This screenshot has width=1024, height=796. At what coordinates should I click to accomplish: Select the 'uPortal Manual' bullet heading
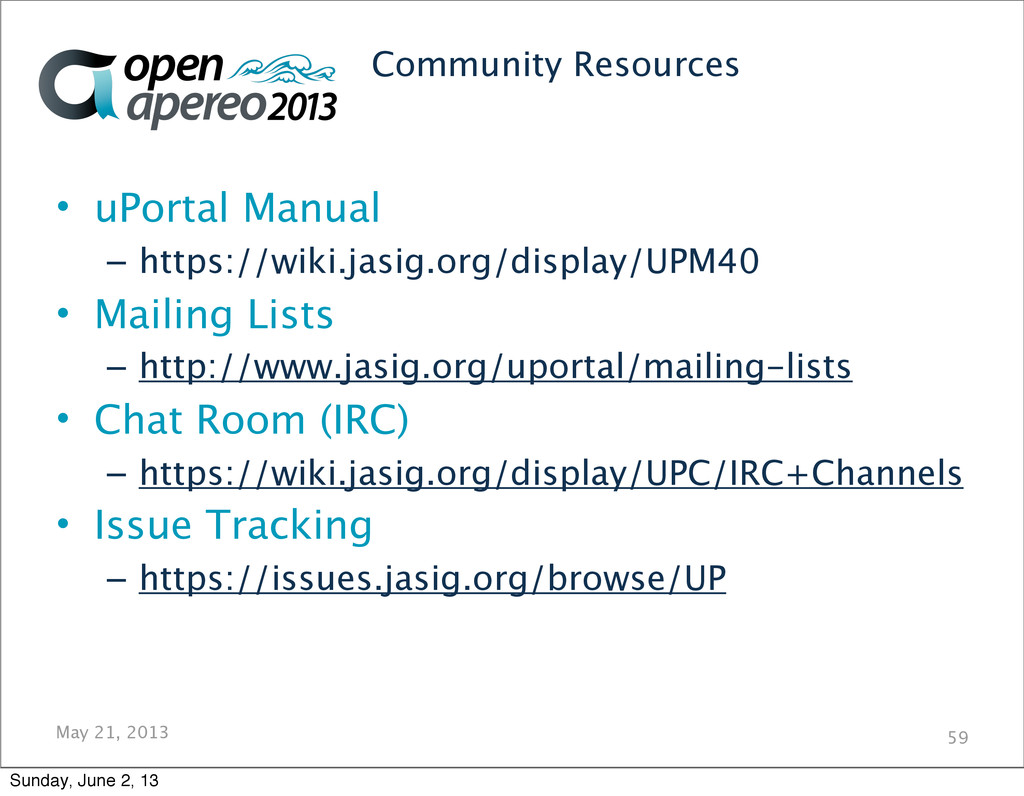point(237,208)
